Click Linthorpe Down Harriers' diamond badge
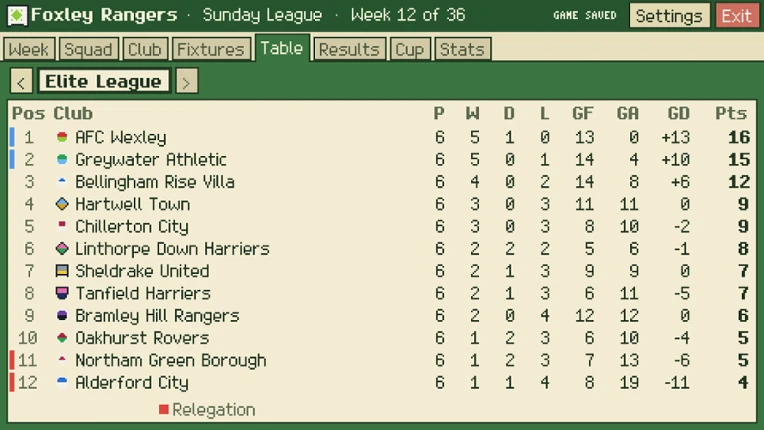Viewport: 764px width, 430px height. (x=62, y=249)
